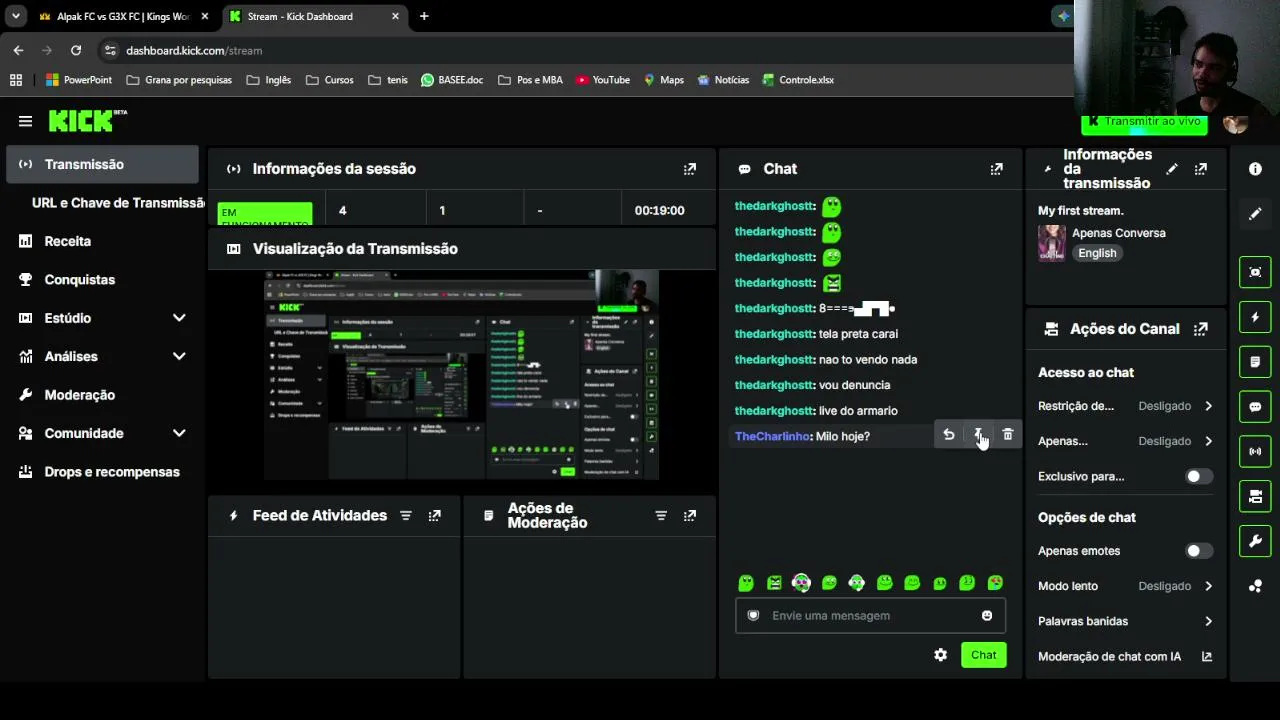The height and width of the screenshot is (720, 1280).
Task: Click the Envie uma mensagem input field
Action: [870, 616]
